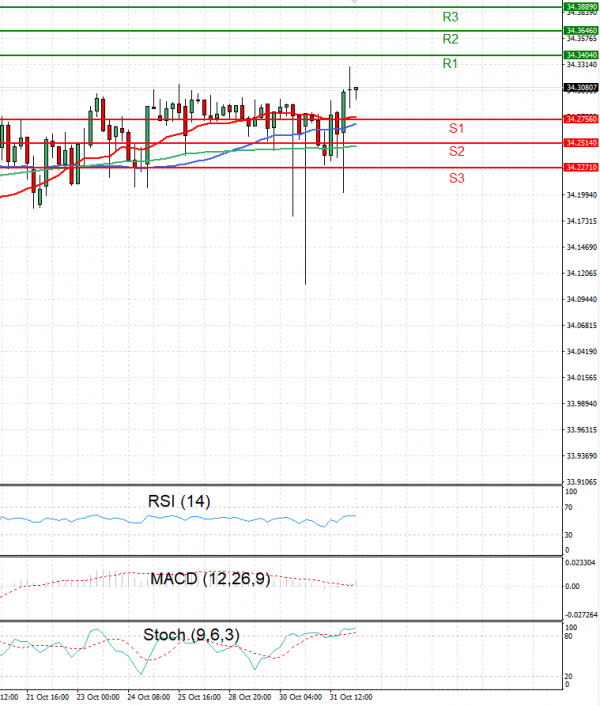Click the current price tag 34.30807
Viewport: 600px width, 706px height.
pos(581,87)
